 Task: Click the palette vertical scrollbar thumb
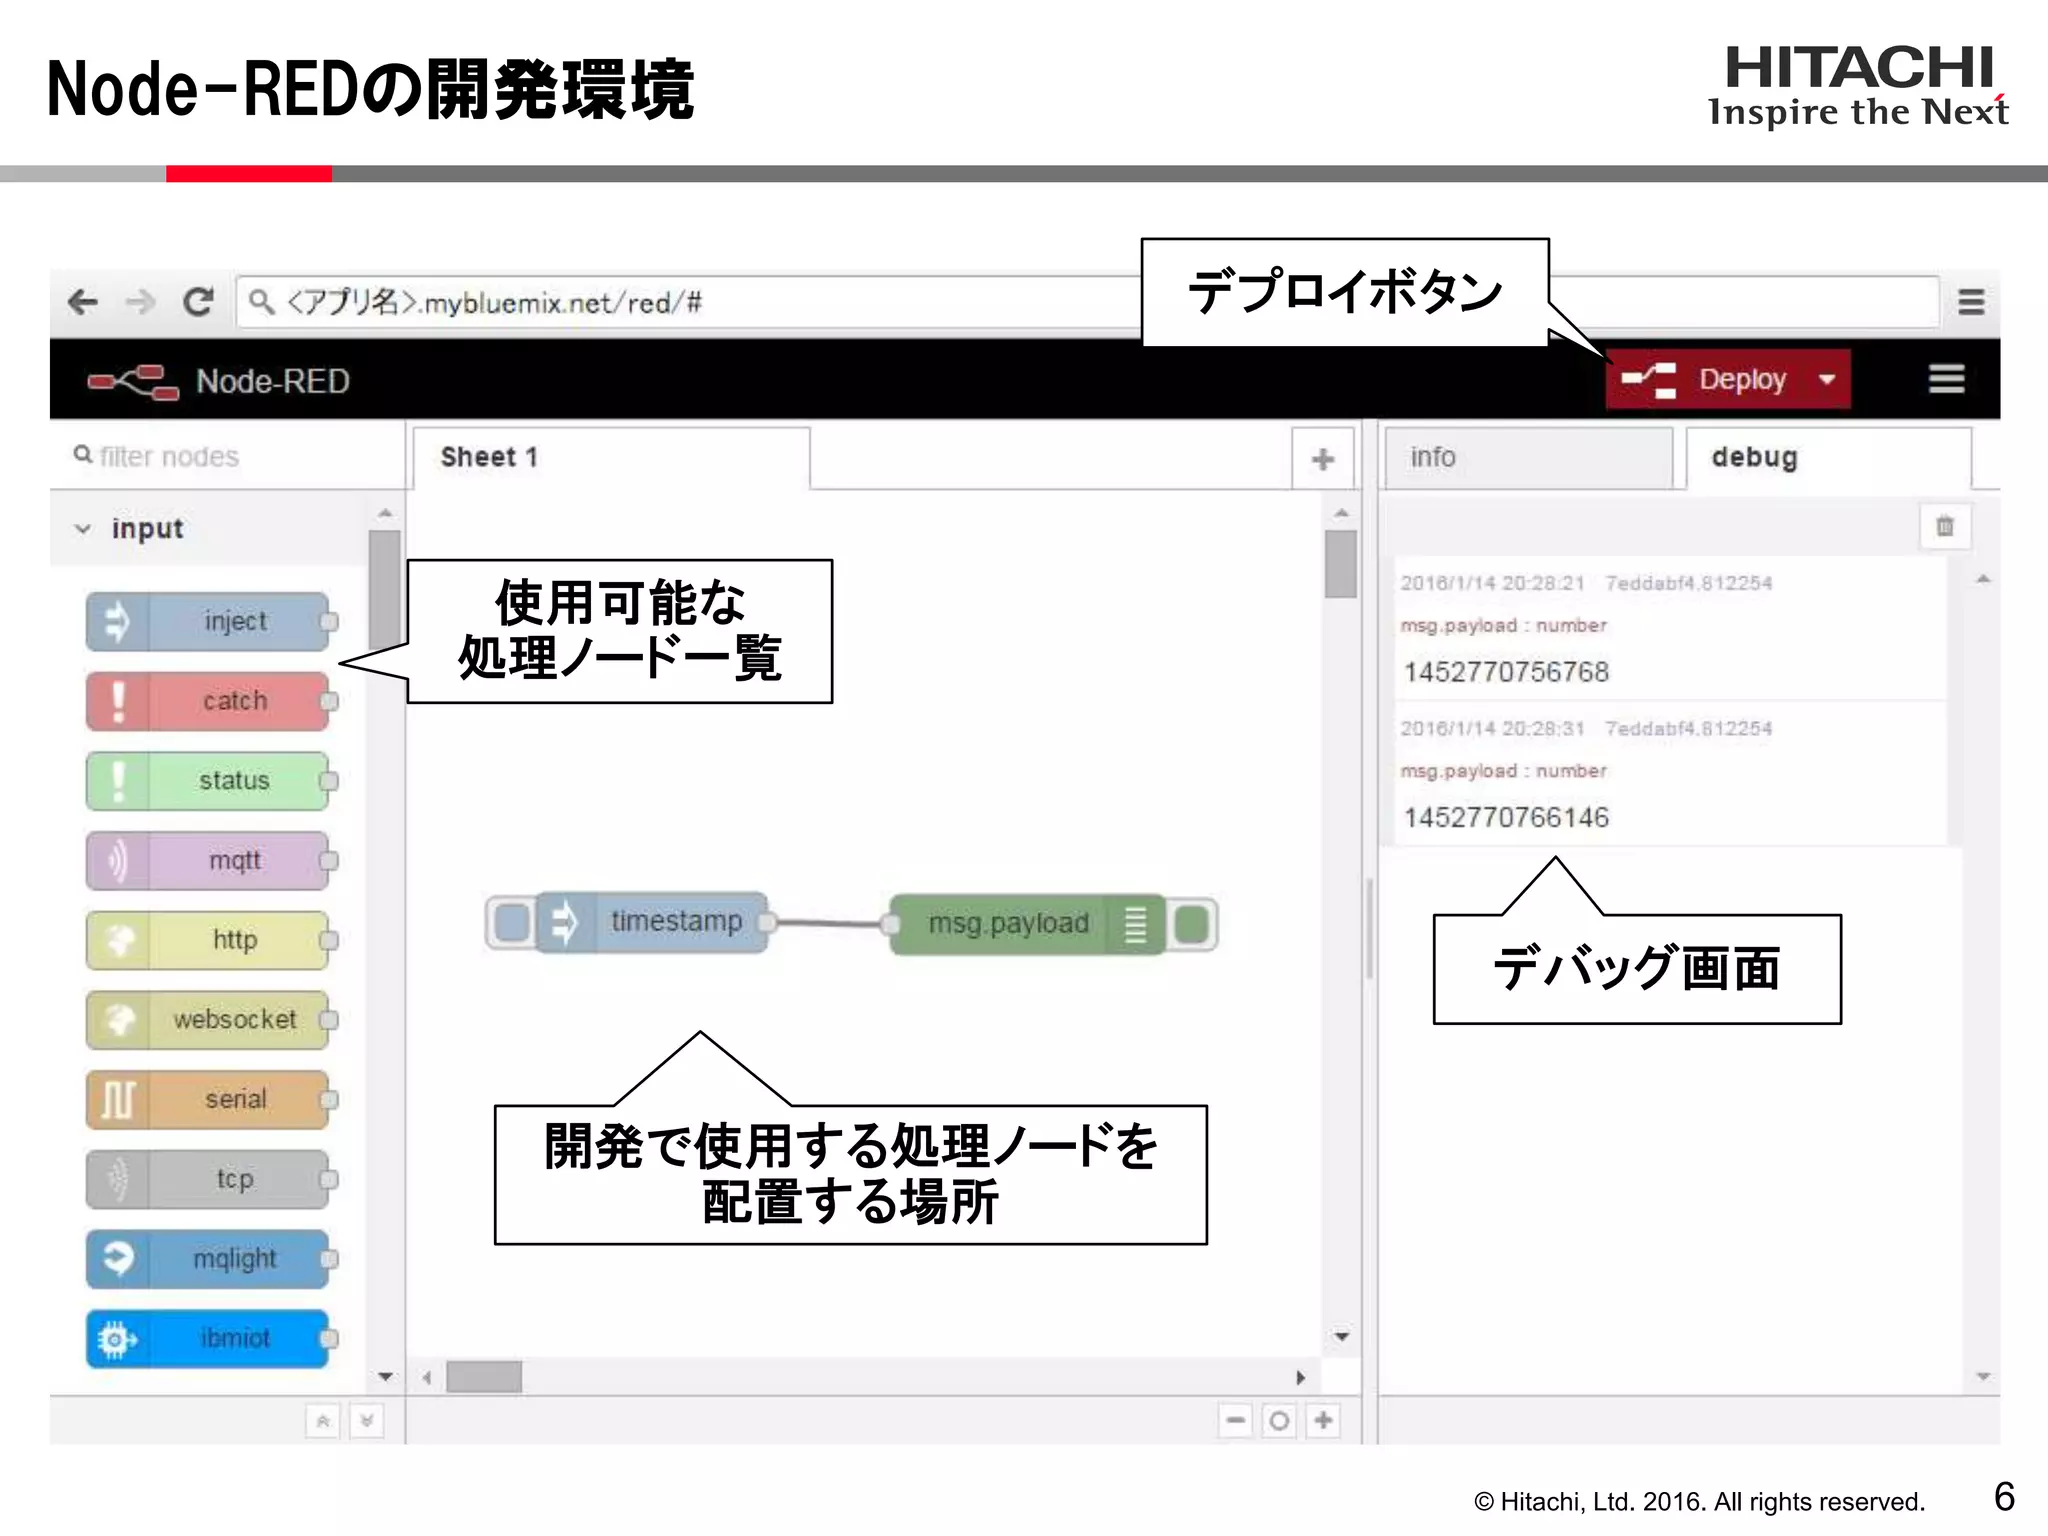[x=385, y=592]
